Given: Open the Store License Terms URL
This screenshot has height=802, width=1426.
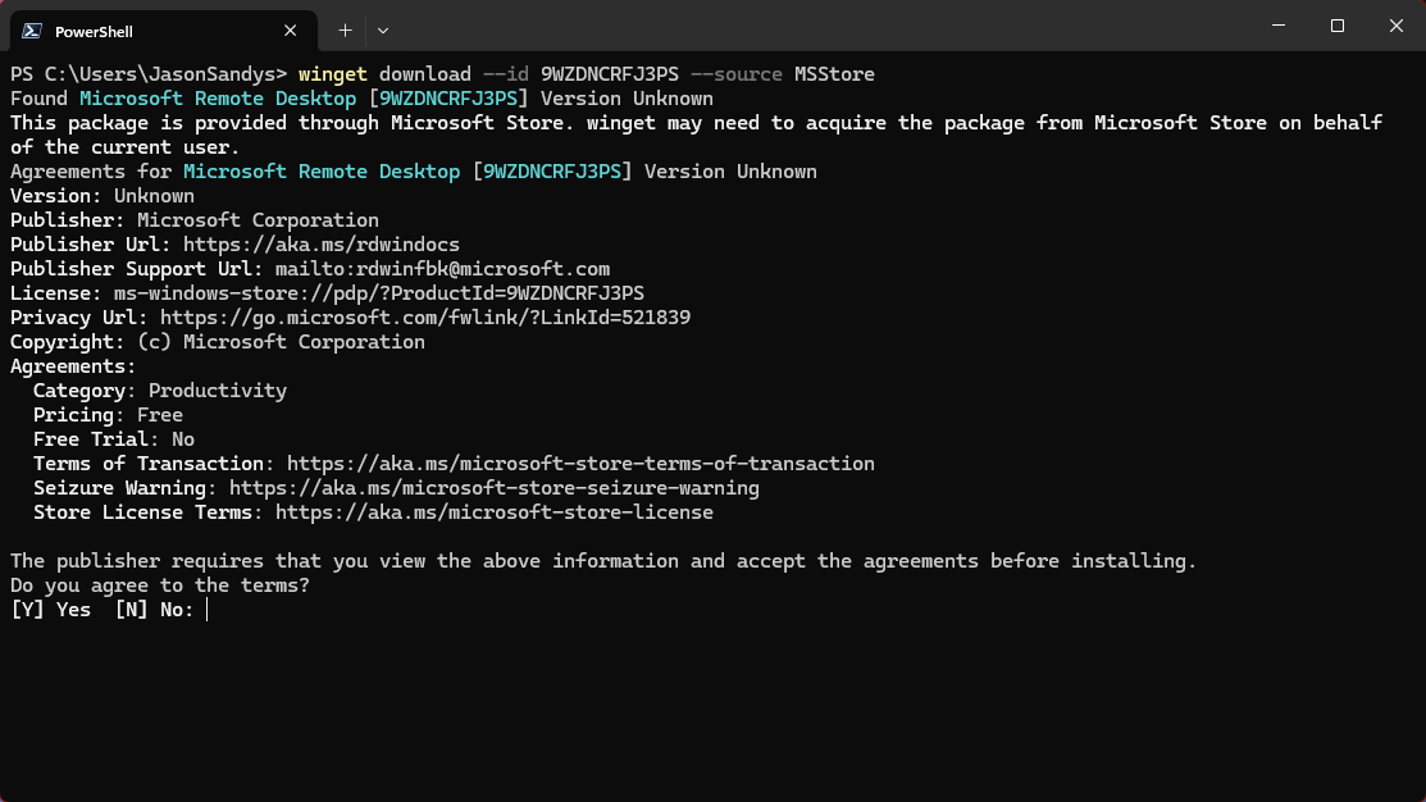Looking at the screenshot, I should (x=494, y=513).
